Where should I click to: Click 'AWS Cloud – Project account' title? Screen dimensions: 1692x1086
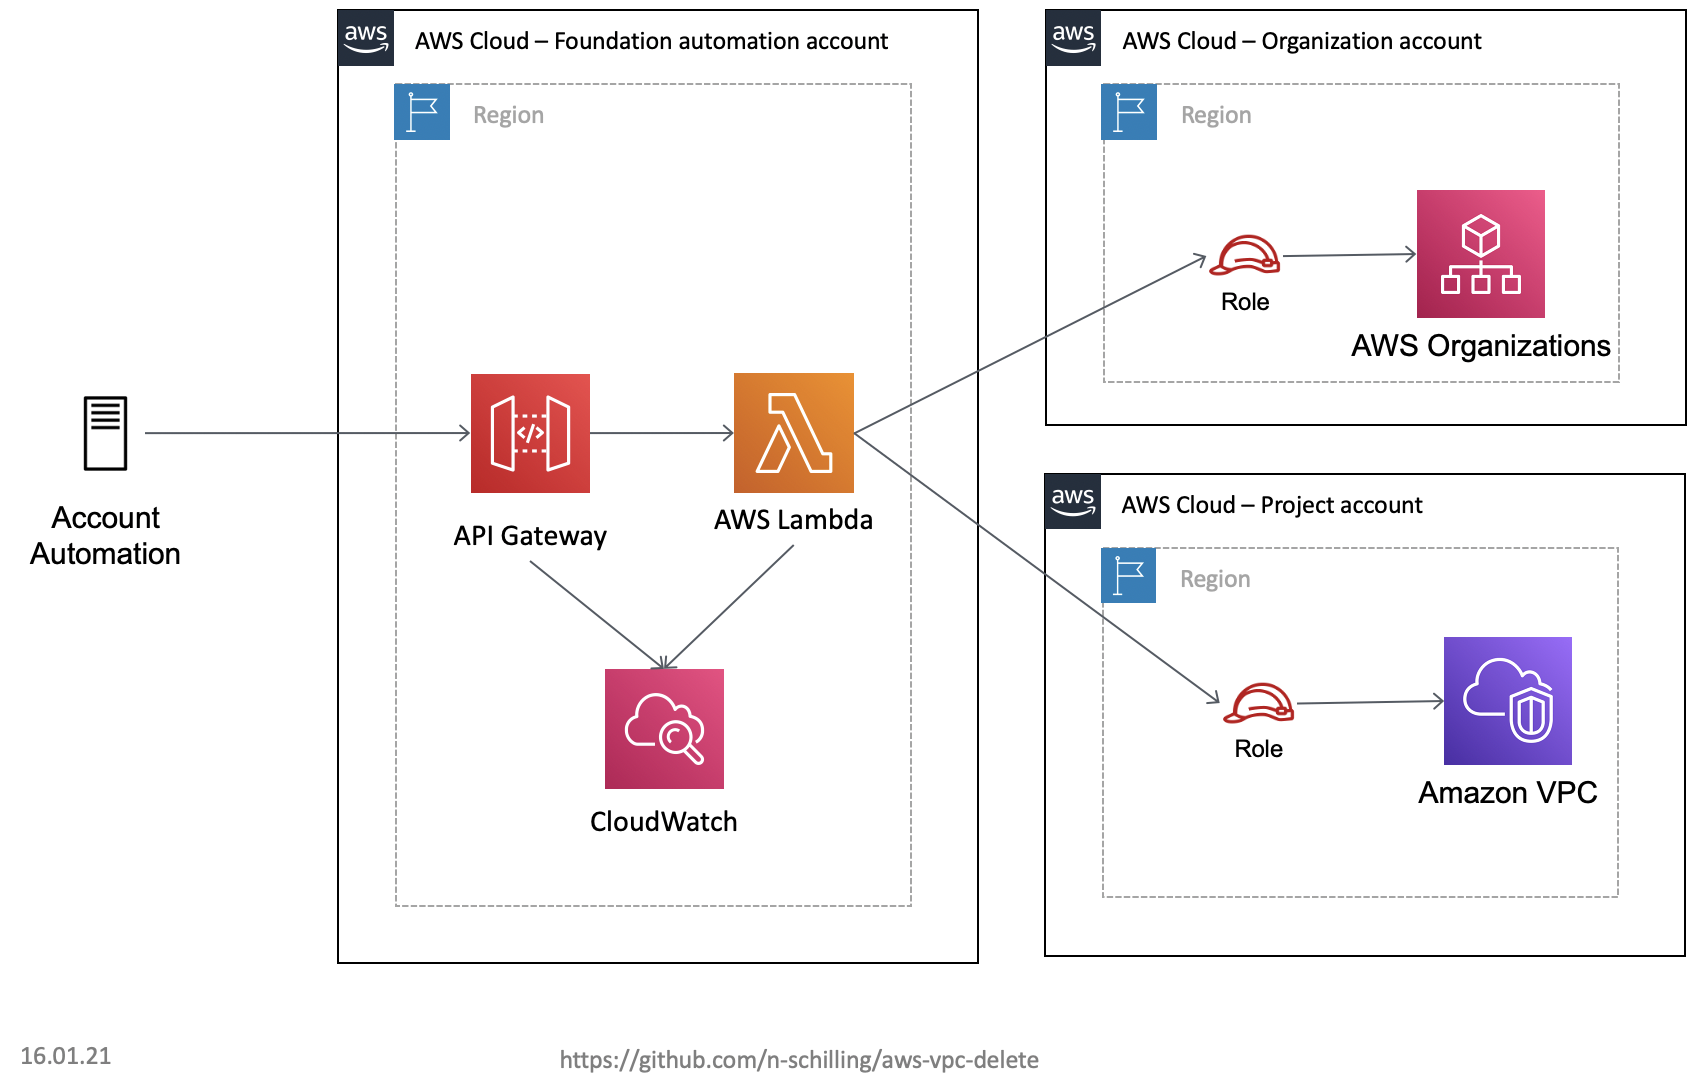click(x=1272, y=505)
